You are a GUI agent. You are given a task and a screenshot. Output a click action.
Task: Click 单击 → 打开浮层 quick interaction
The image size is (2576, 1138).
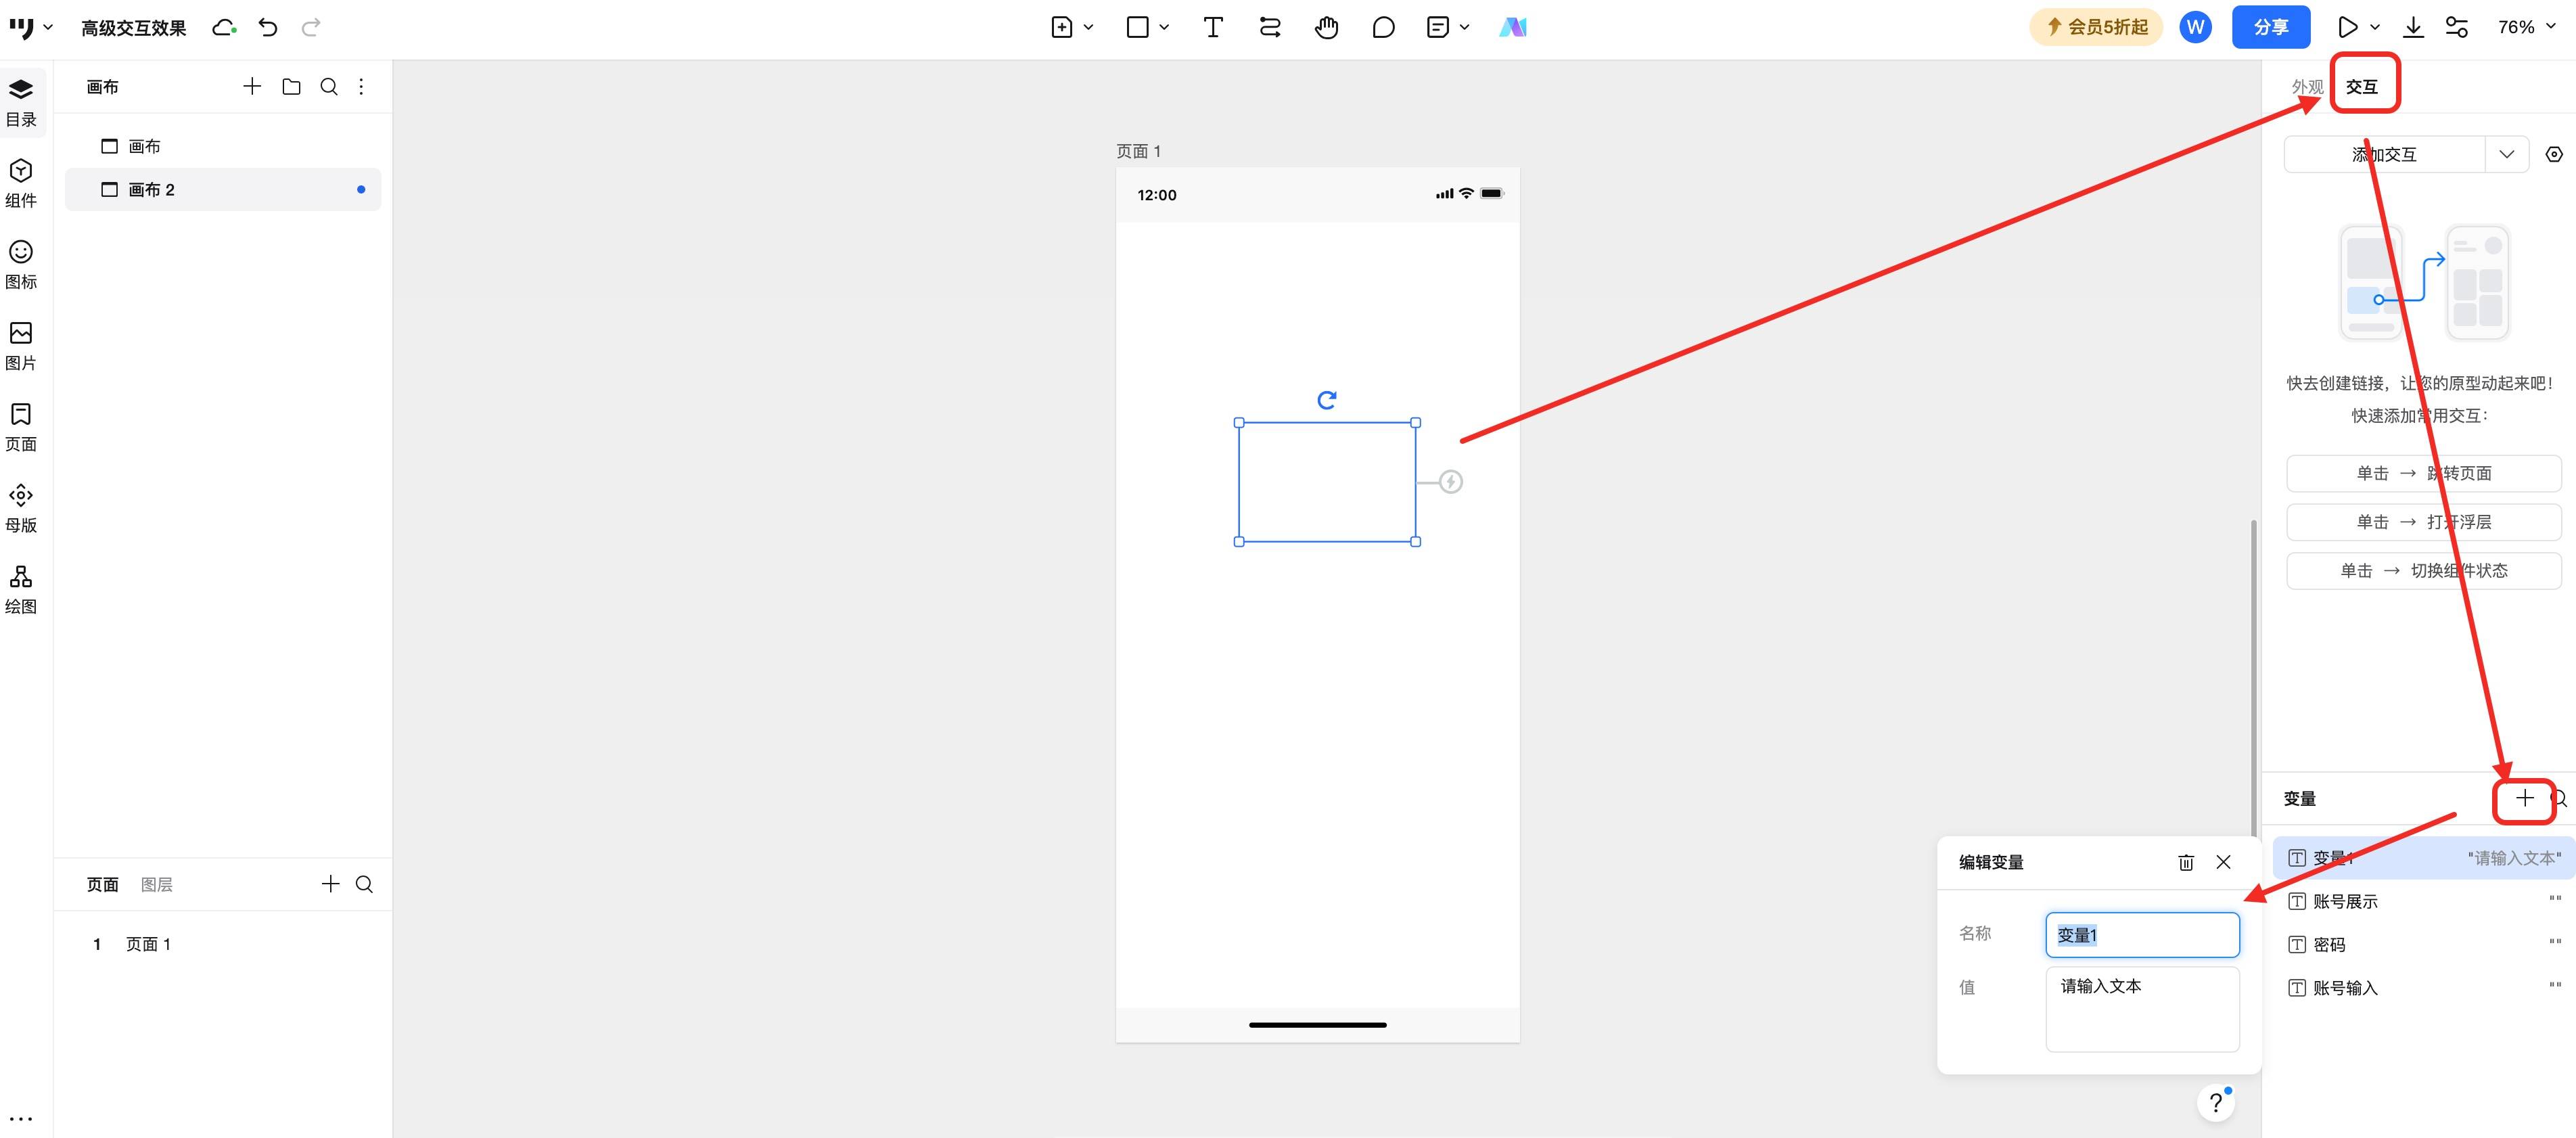[2423, 522]
